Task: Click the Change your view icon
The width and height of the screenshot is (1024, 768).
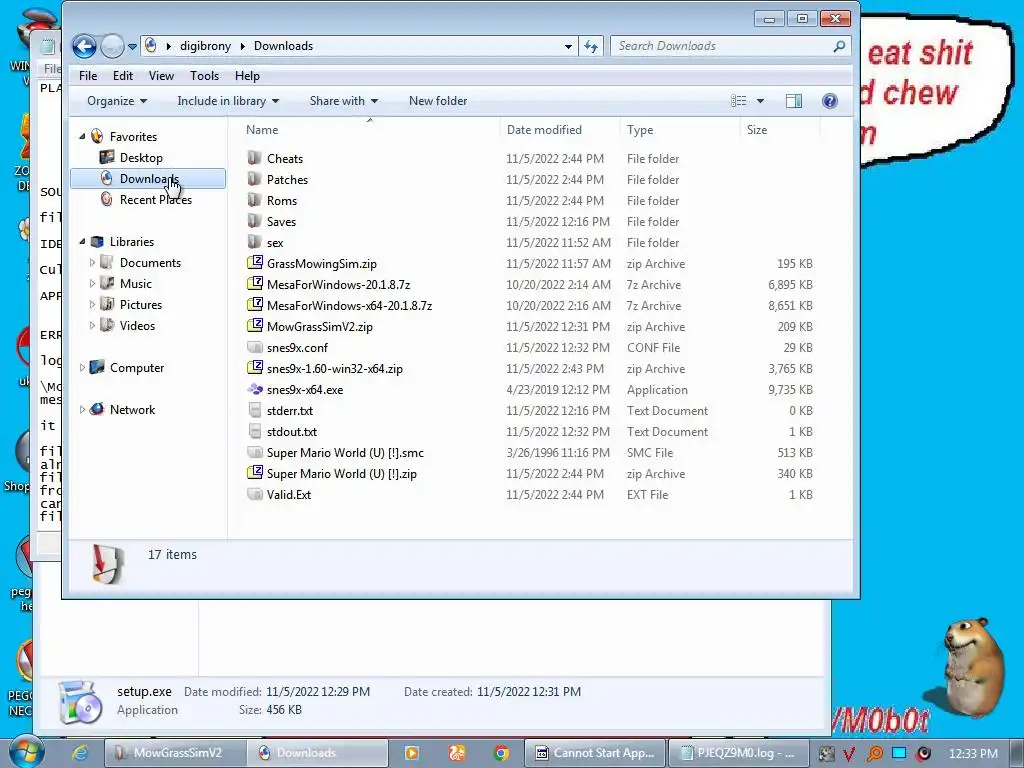Action: click(739, 101)
